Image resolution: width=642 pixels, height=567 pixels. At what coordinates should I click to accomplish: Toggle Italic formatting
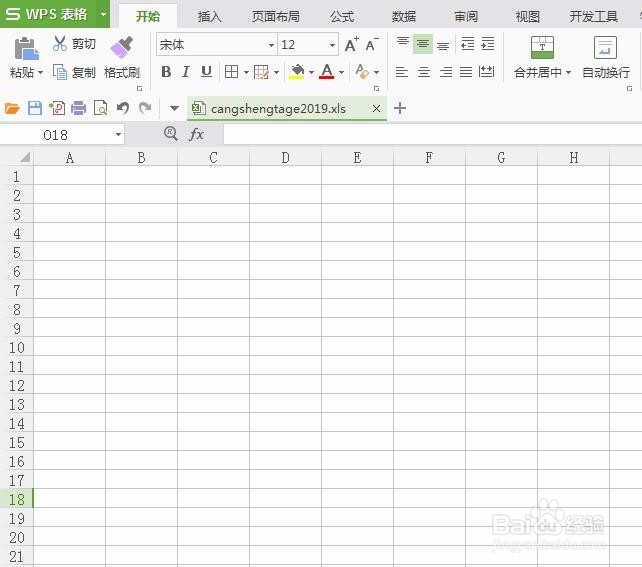[186, 72]
